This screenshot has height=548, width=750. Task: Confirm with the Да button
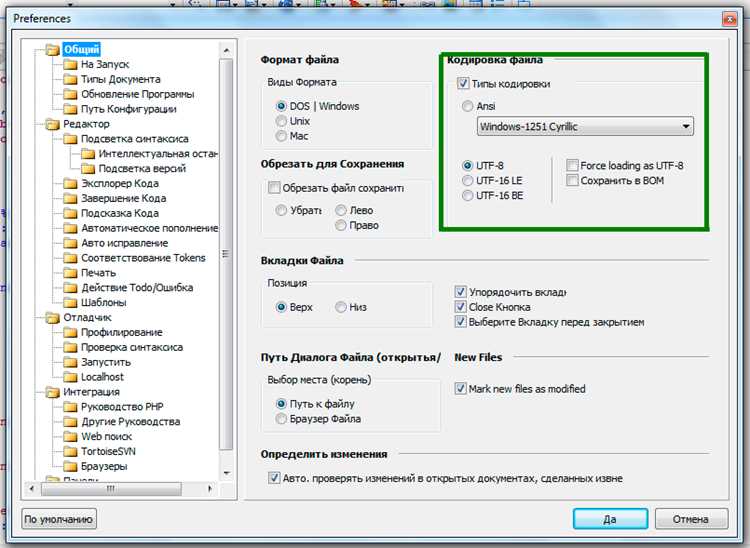610,519
